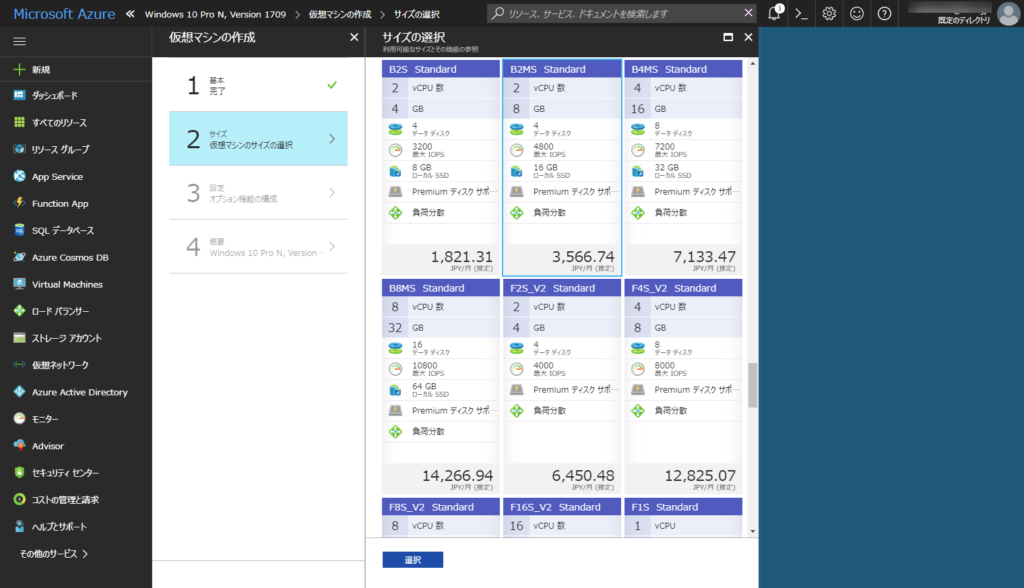Clear the search box with X
1024x588 pixels.
(748, 12)
